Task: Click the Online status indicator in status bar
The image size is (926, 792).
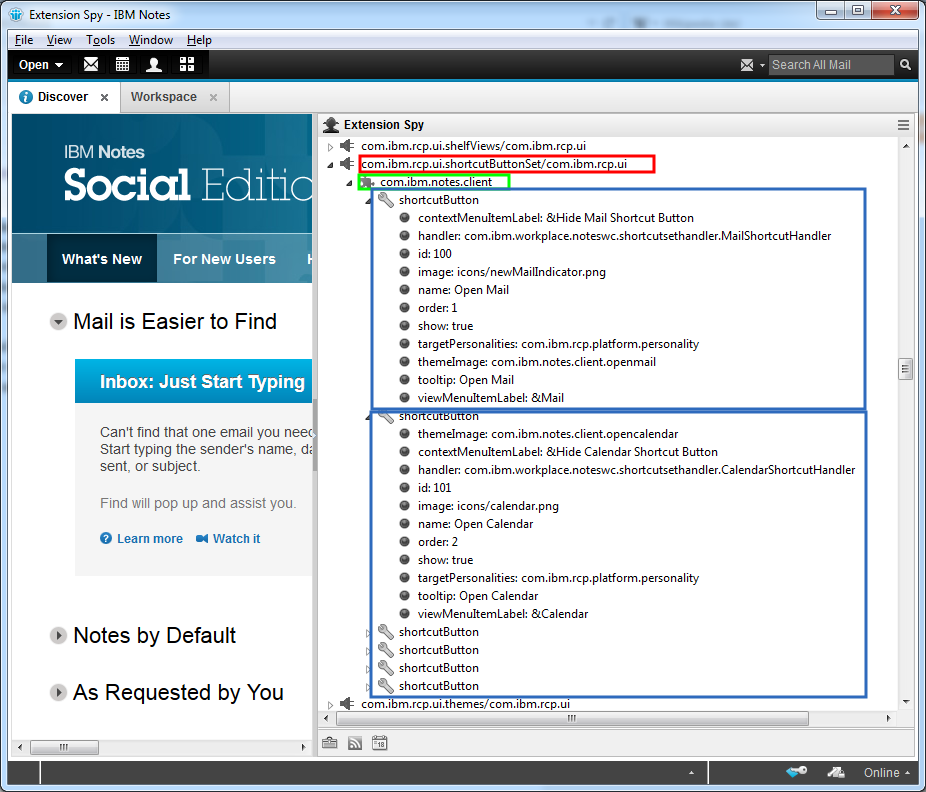Action: click(886, 773)
